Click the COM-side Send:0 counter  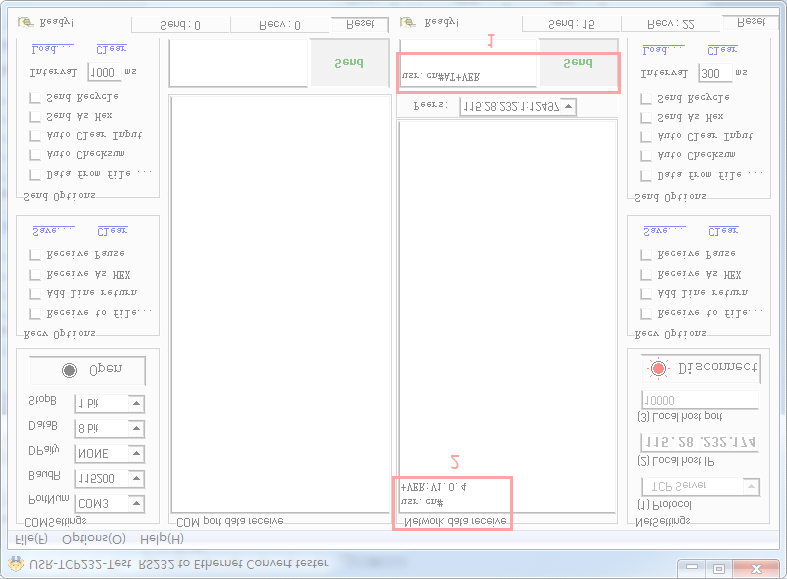(181, 25)
